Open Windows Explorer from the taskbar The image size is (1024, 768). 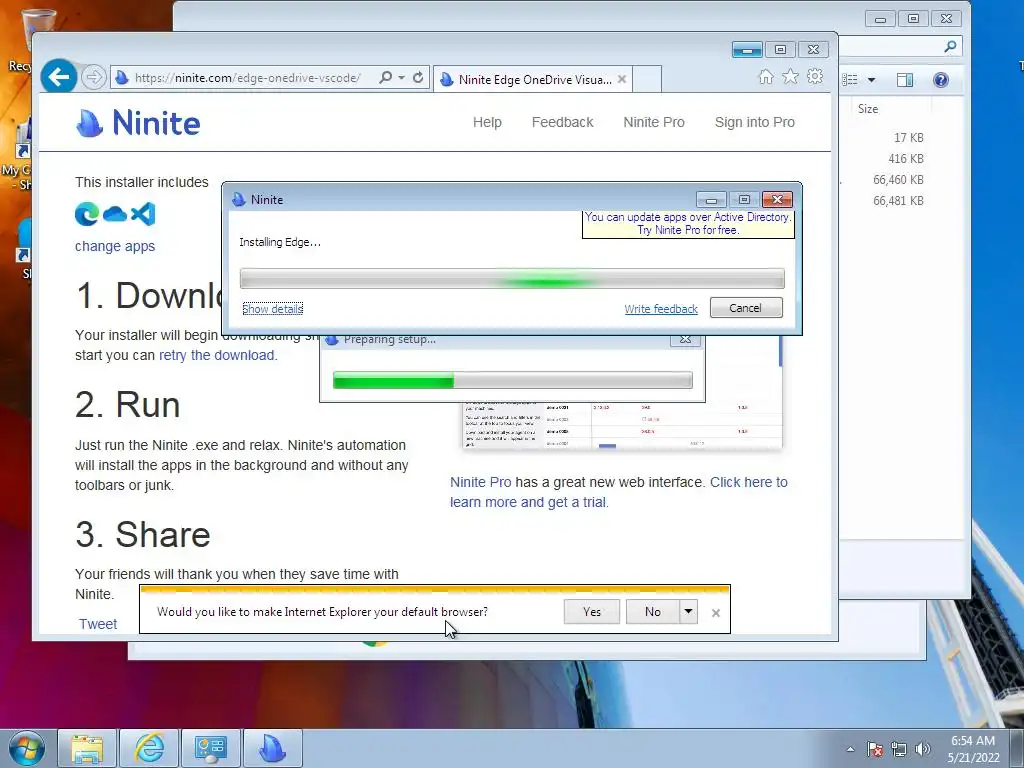[x=87, y=748]
